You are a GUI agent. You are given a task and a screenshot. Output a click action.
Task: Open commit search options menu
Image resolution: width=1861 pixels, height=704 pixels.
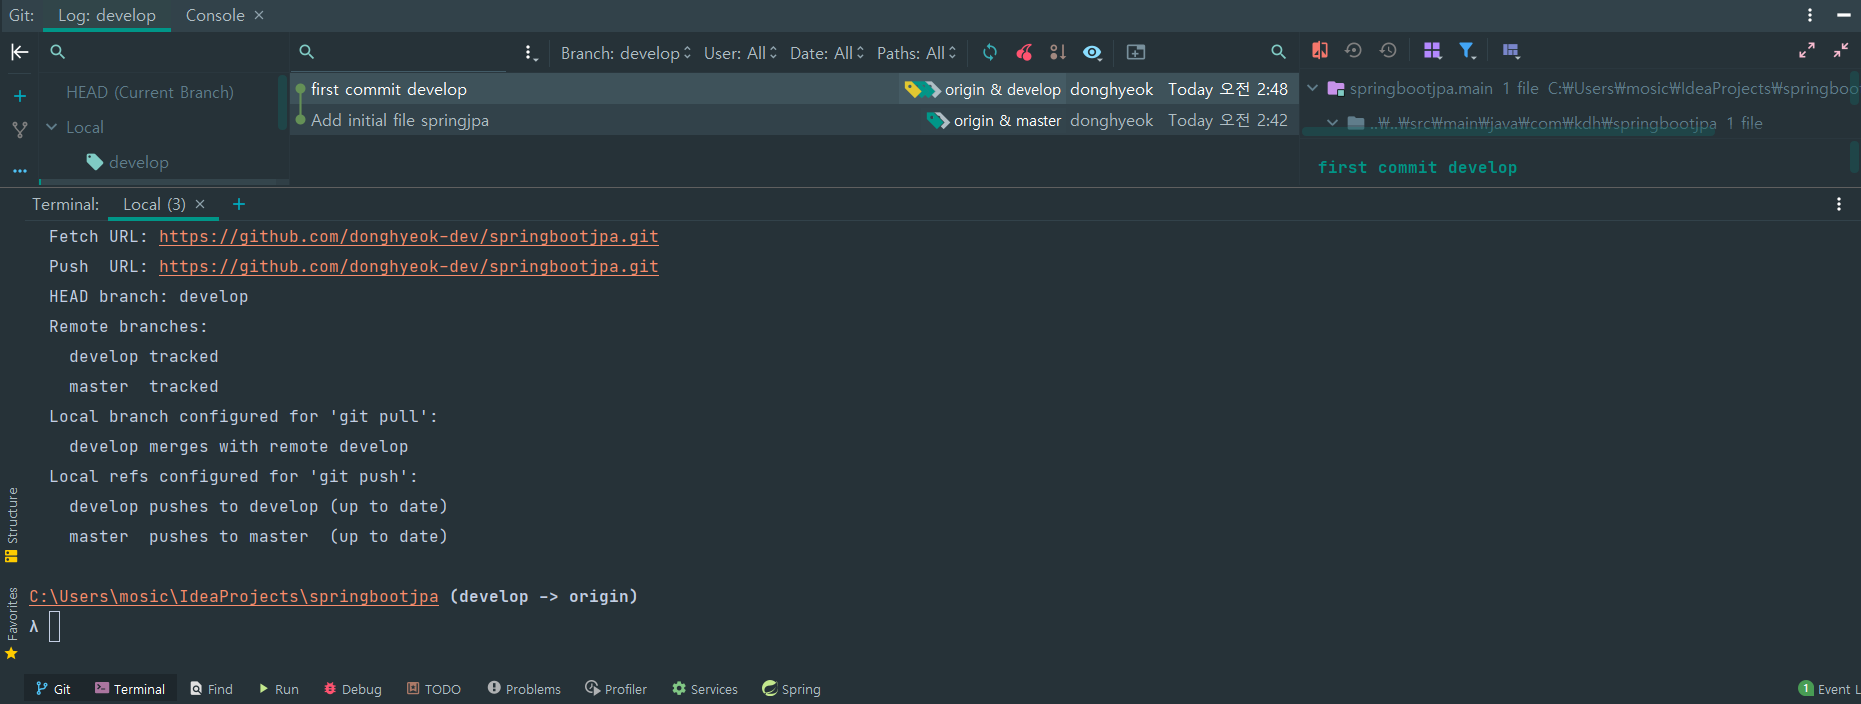[530, 53]
